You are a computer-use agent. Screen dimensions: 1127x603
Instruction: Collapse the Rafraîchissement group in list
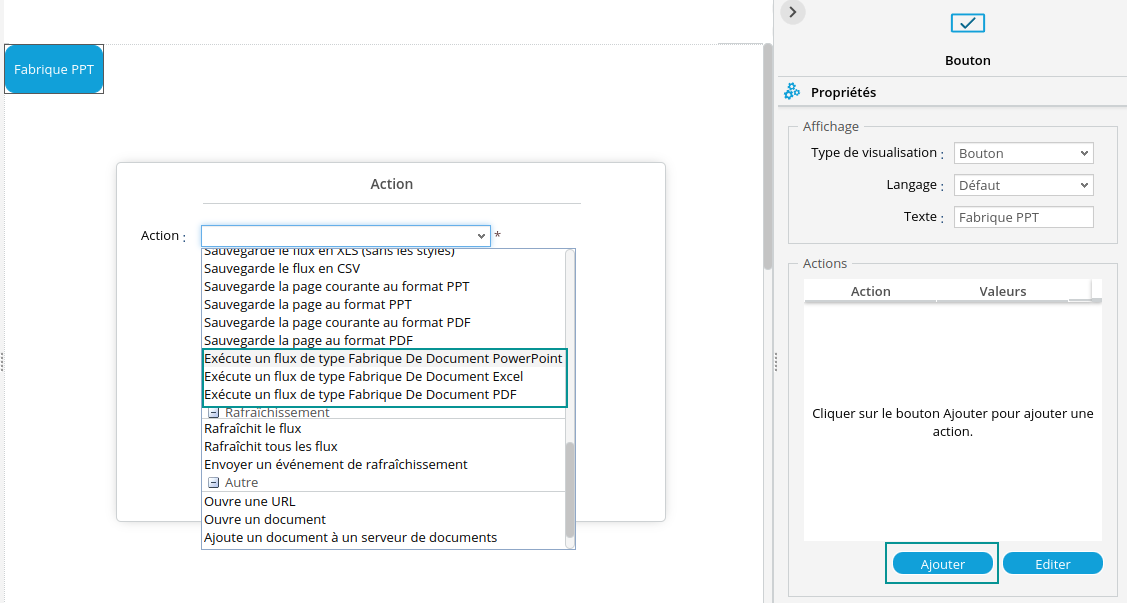[213, 412]
